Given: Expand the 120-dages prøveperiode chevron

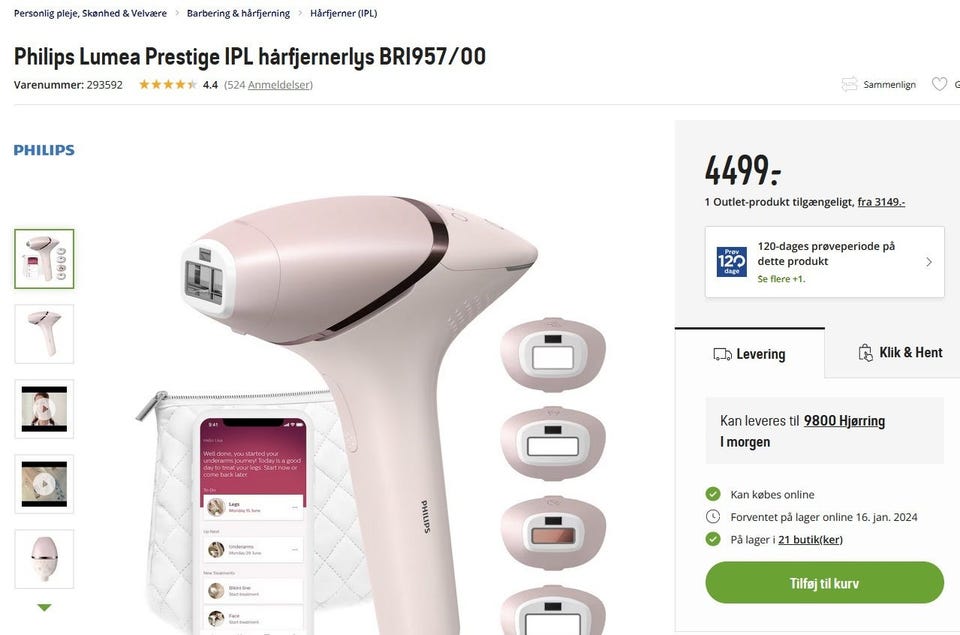Looking at the screenshot, I should pyautogui.click(x=929, y=262).
